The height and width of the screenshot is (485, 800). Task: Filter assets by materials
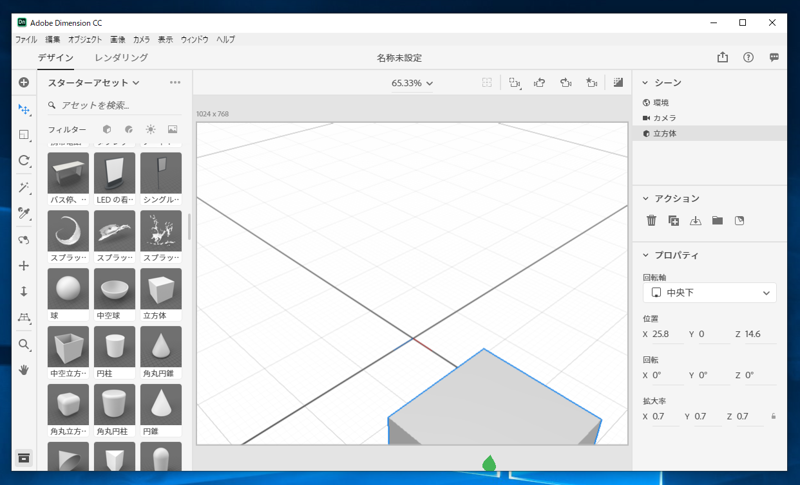129,130
